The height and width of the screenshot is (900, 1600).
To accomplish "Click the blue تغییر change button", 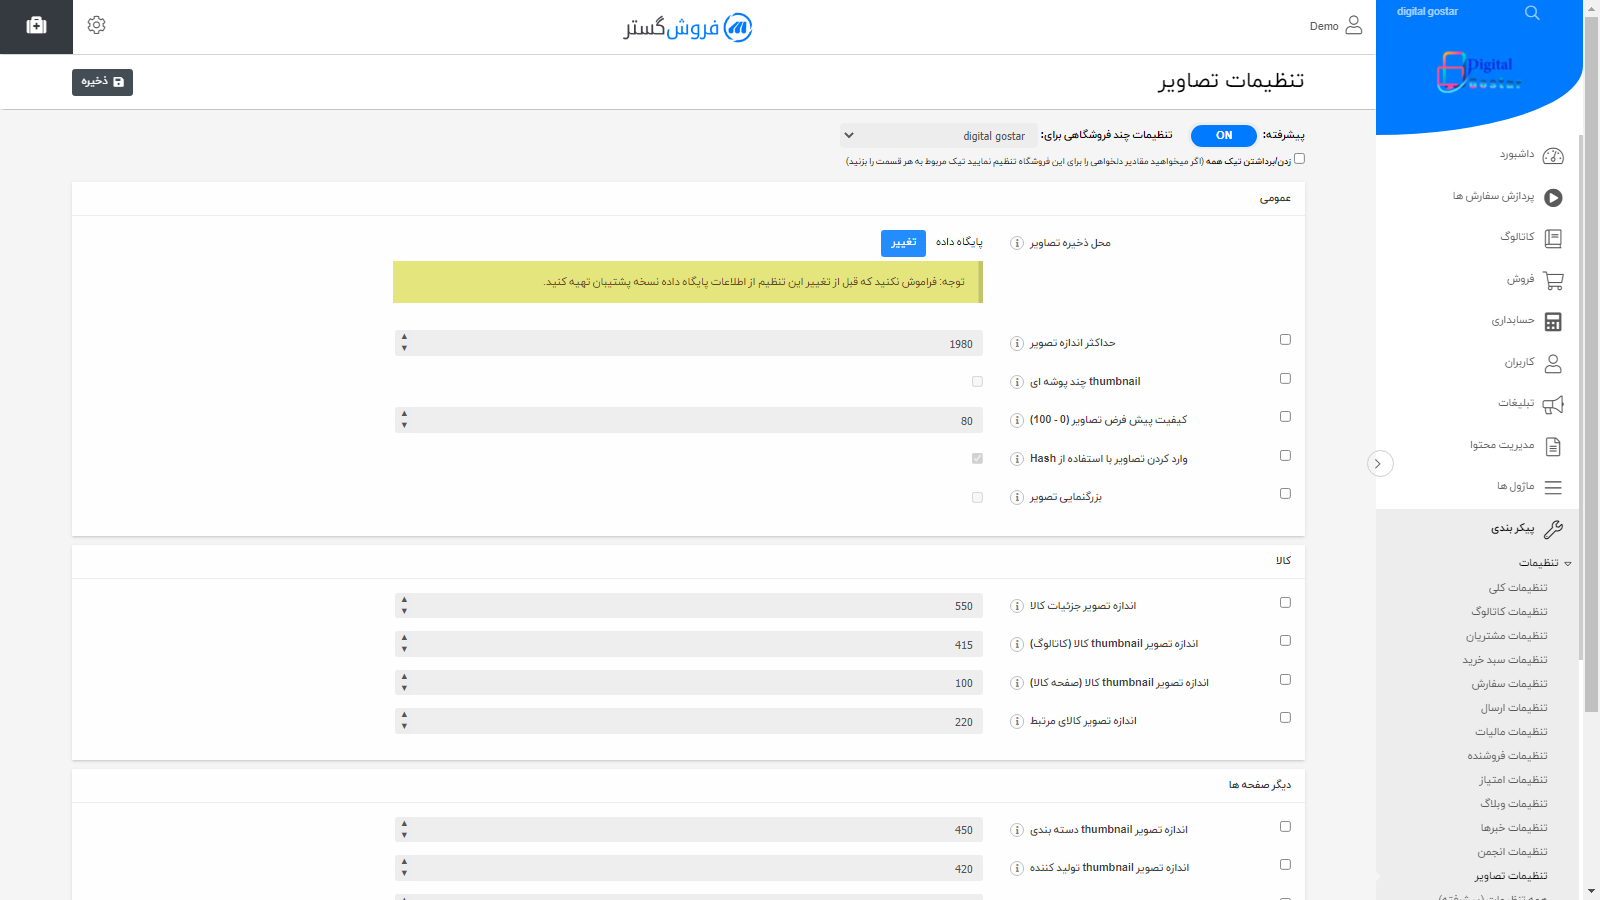I will [902, 242].
